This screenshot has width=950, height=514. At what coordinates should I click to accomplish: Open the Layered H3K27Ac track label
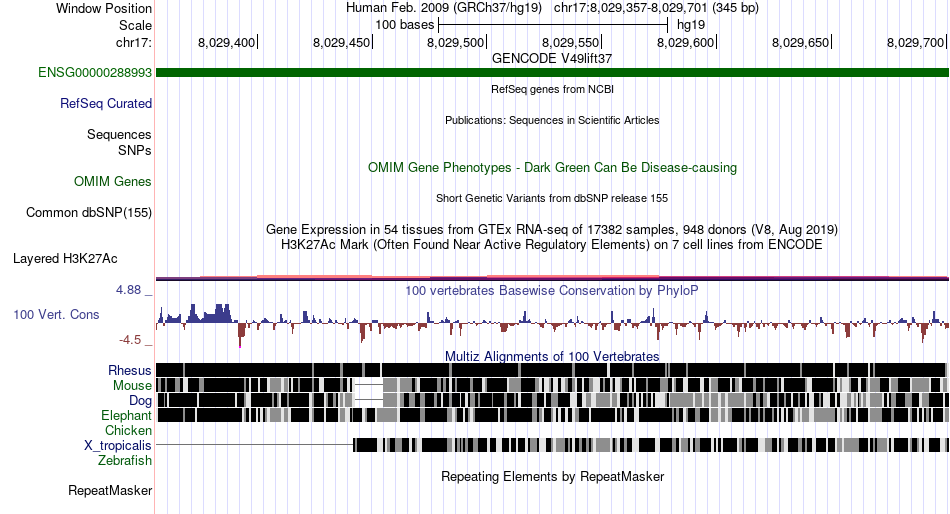pyautogui.click(x=65, y=259)
